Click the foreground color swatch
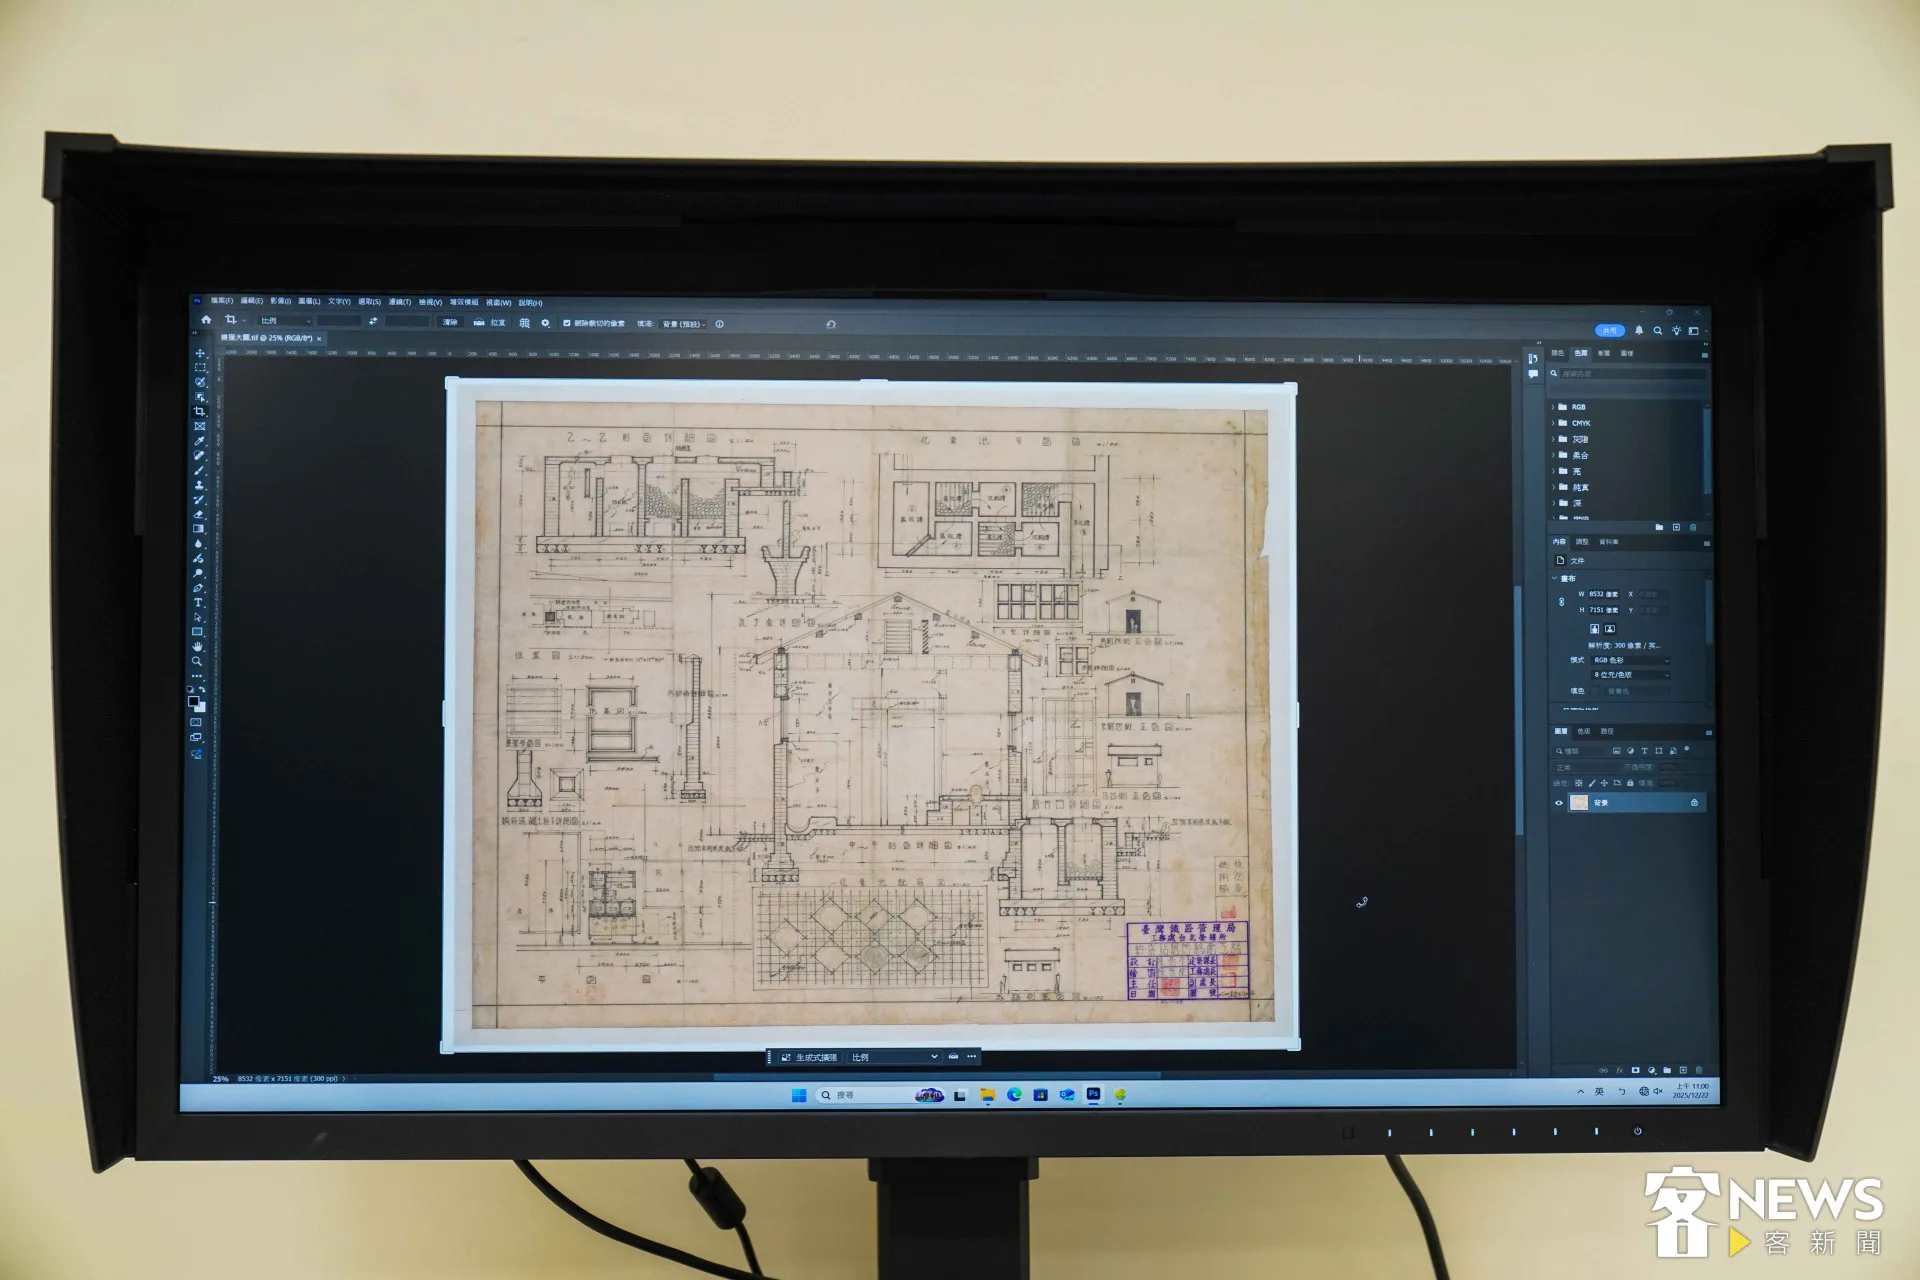The height and width of the screenshot is (1280, 1920). (x=193, y=701)
